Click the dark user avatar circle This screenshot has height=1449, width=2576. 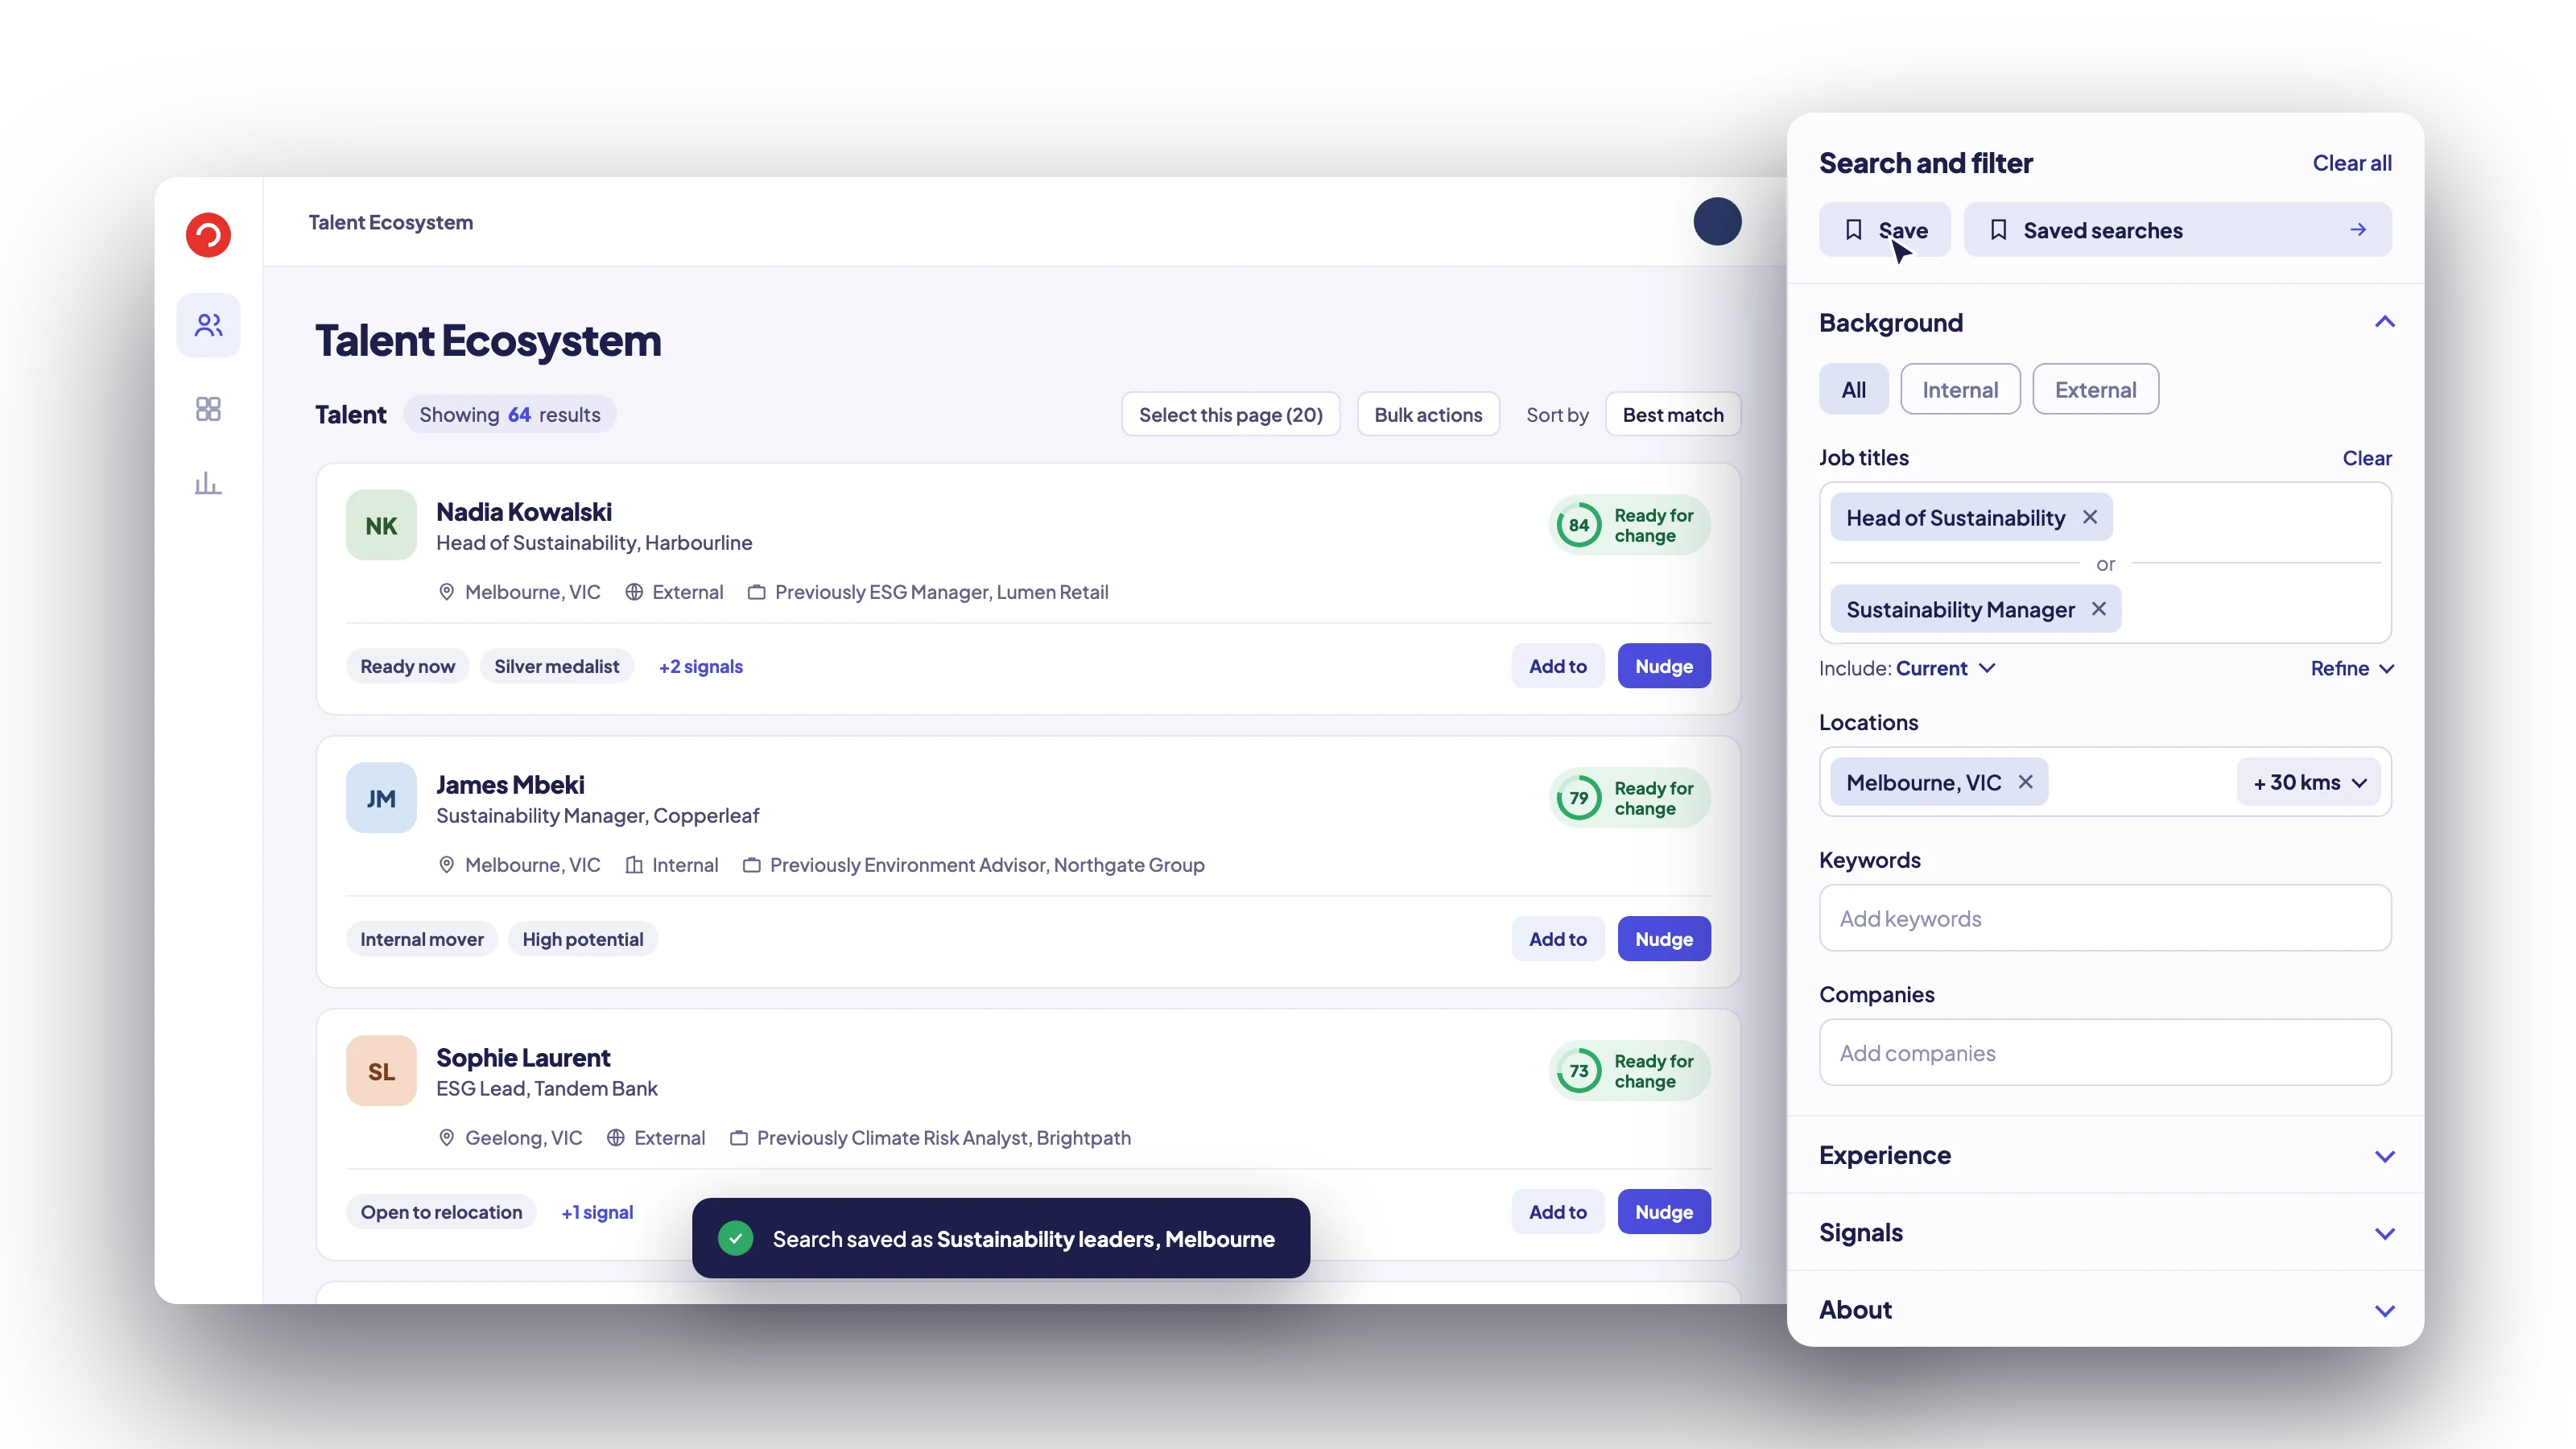[x=1717, y=221]
